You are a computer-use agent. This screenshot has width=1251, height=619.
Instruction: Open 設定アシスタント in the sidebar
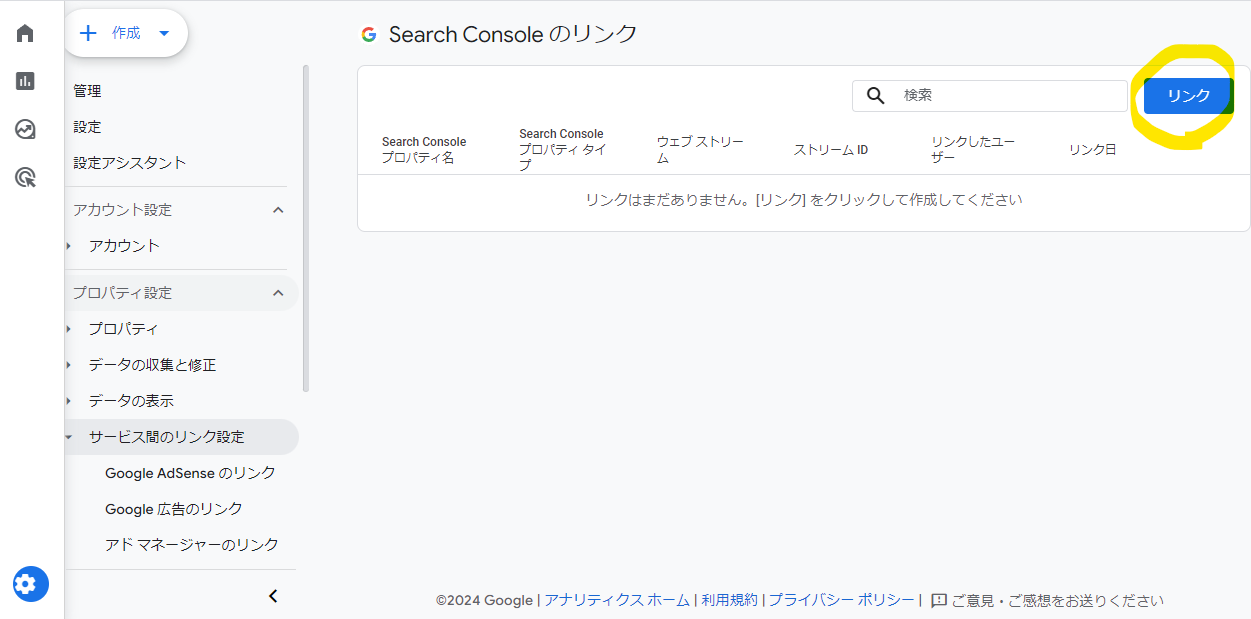(130, 162)
